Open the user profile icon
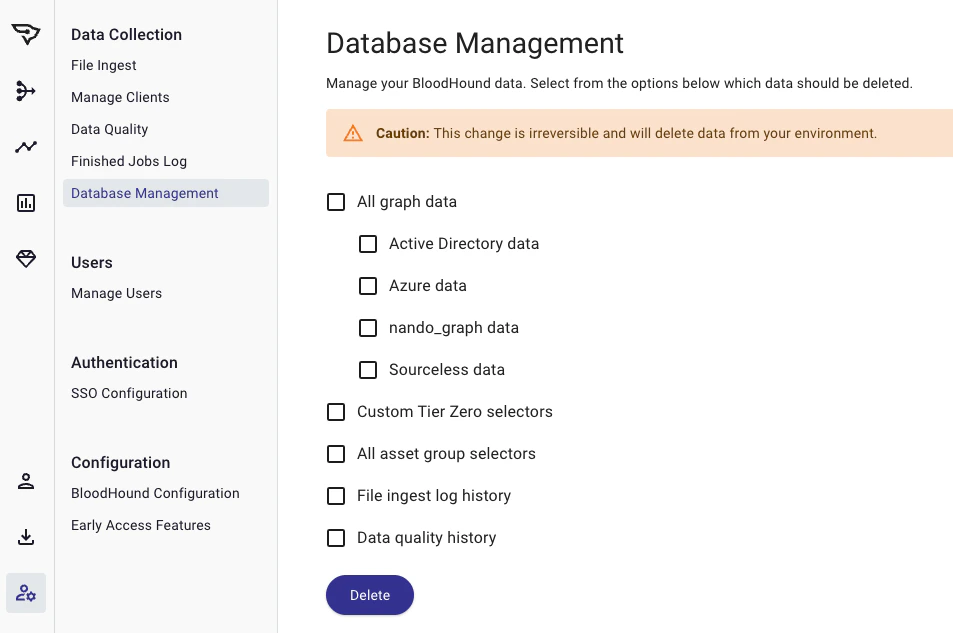 click(26, 481)
